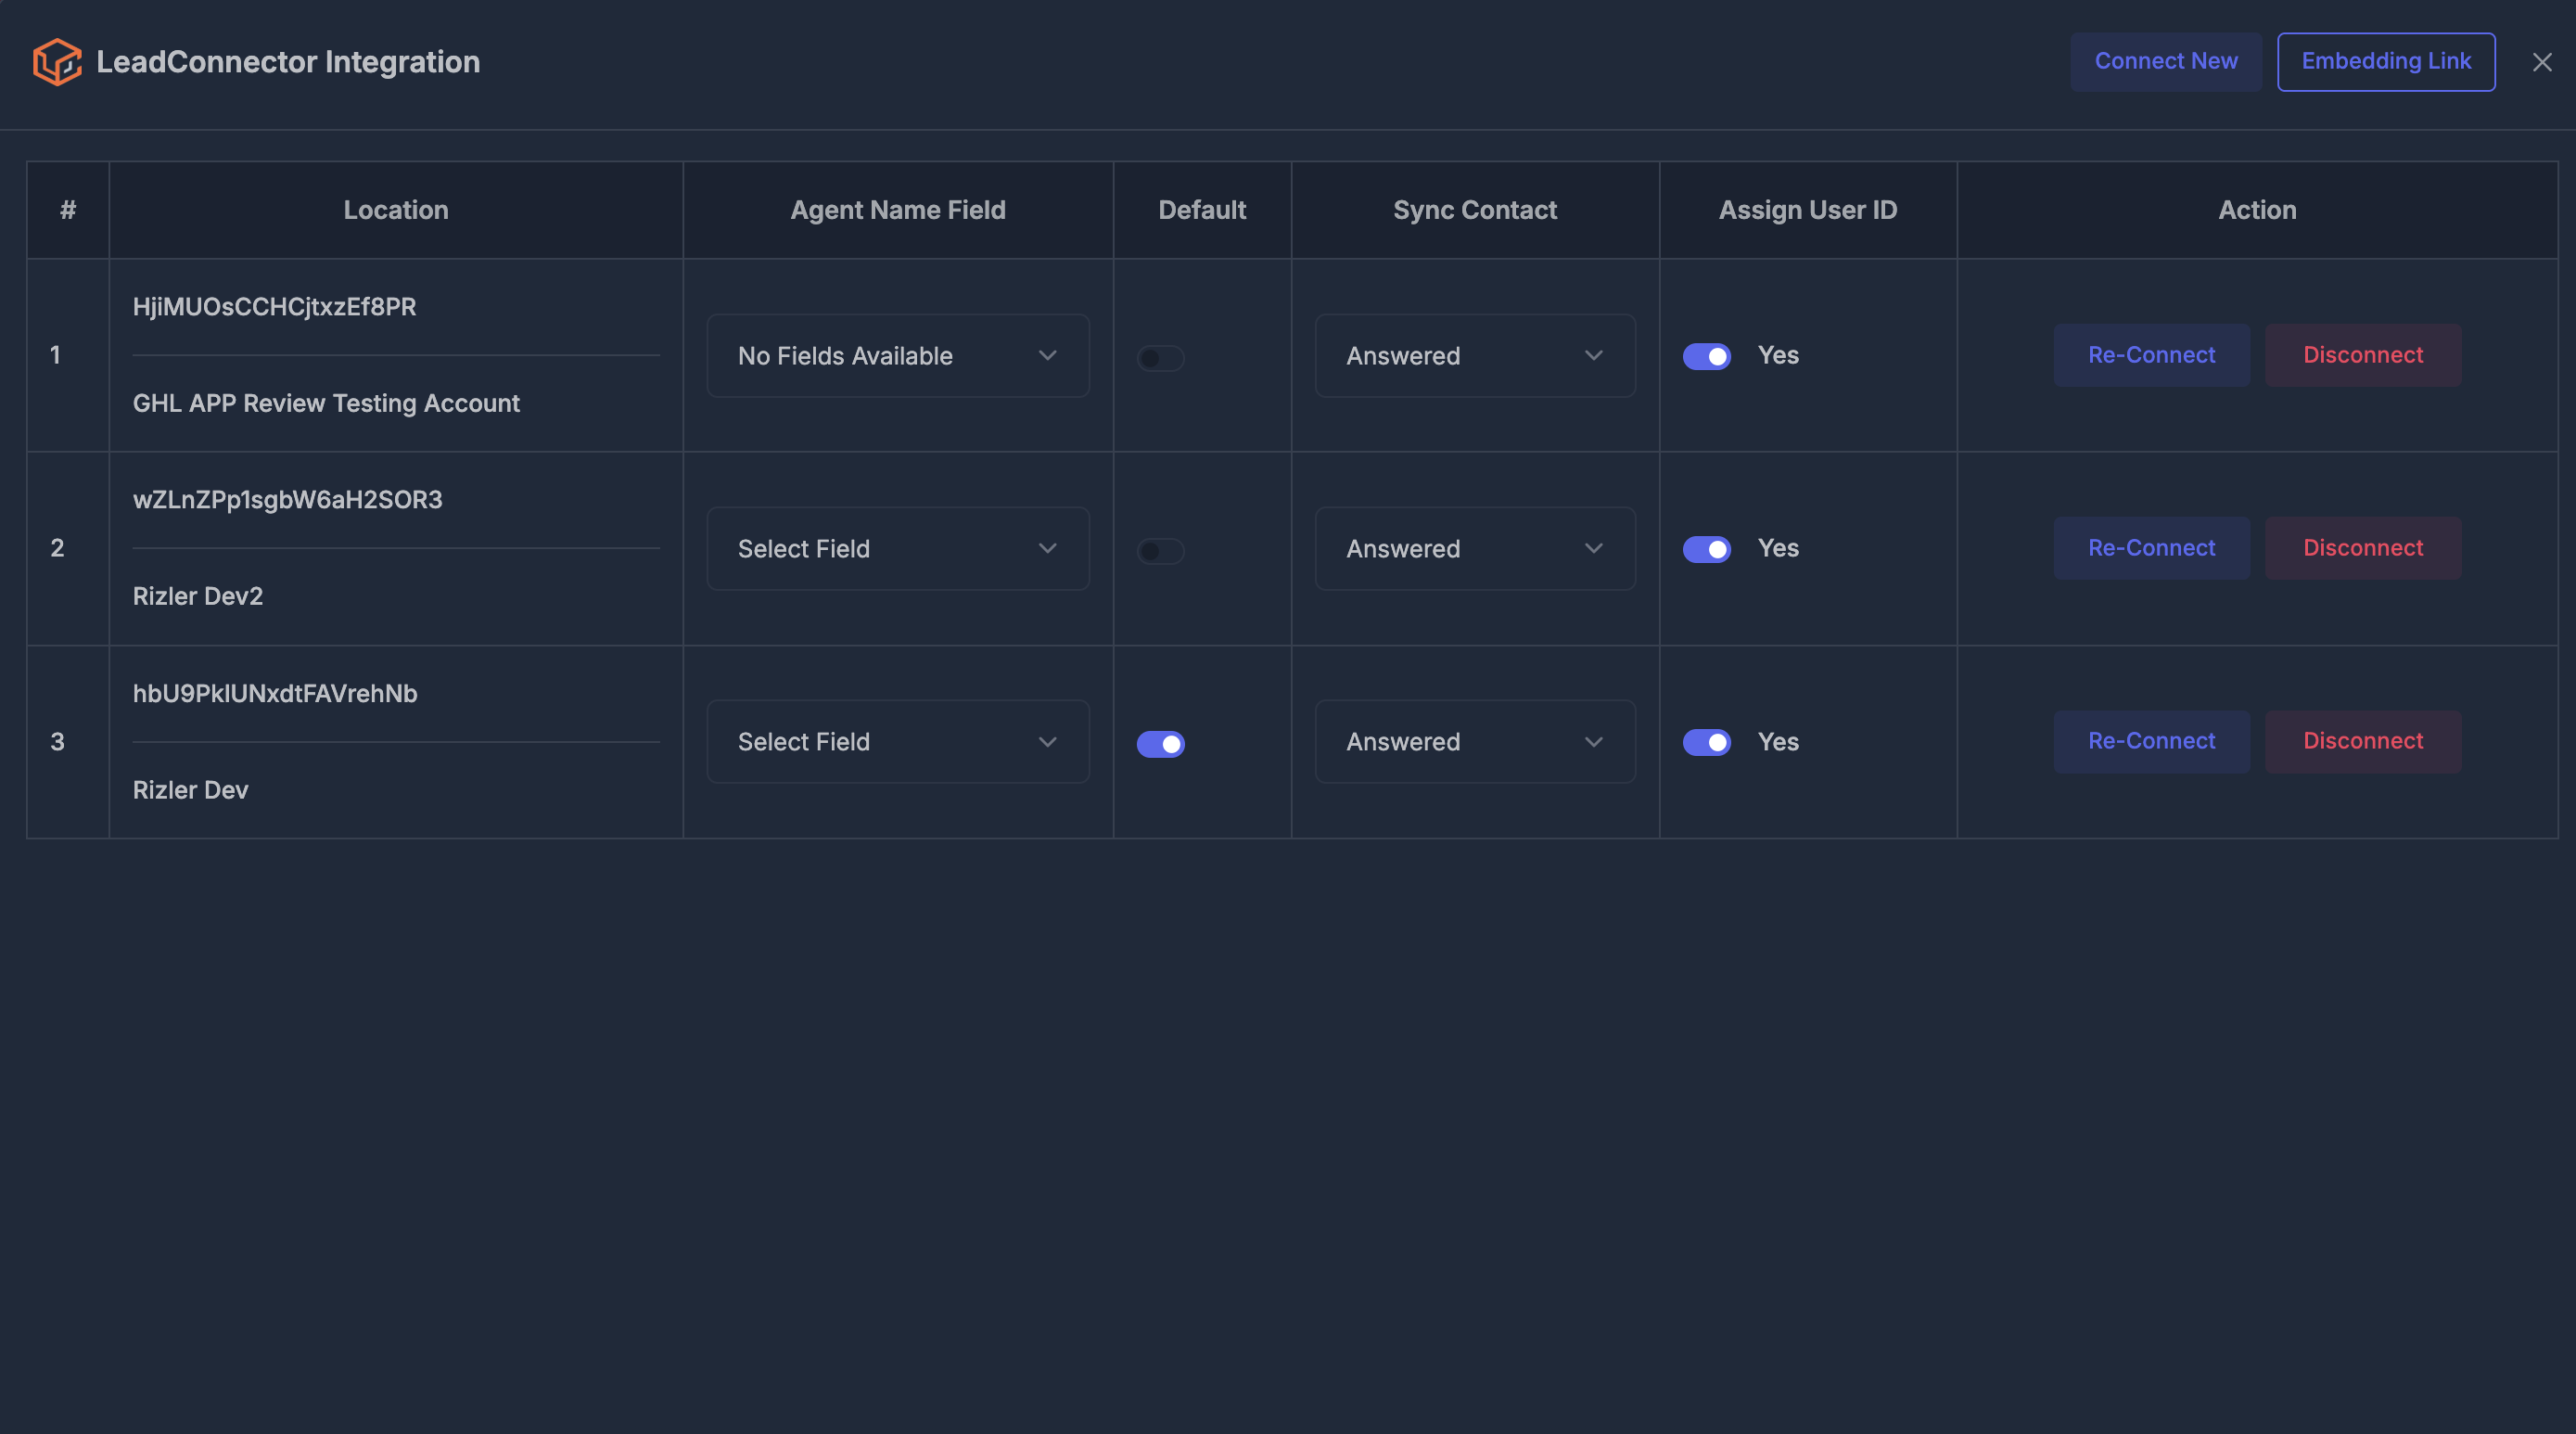Screen dimensions: 2576x1434
Task: Click chevron arrow in Rizler Dev2 Select Field
Action: (1047, 549)
